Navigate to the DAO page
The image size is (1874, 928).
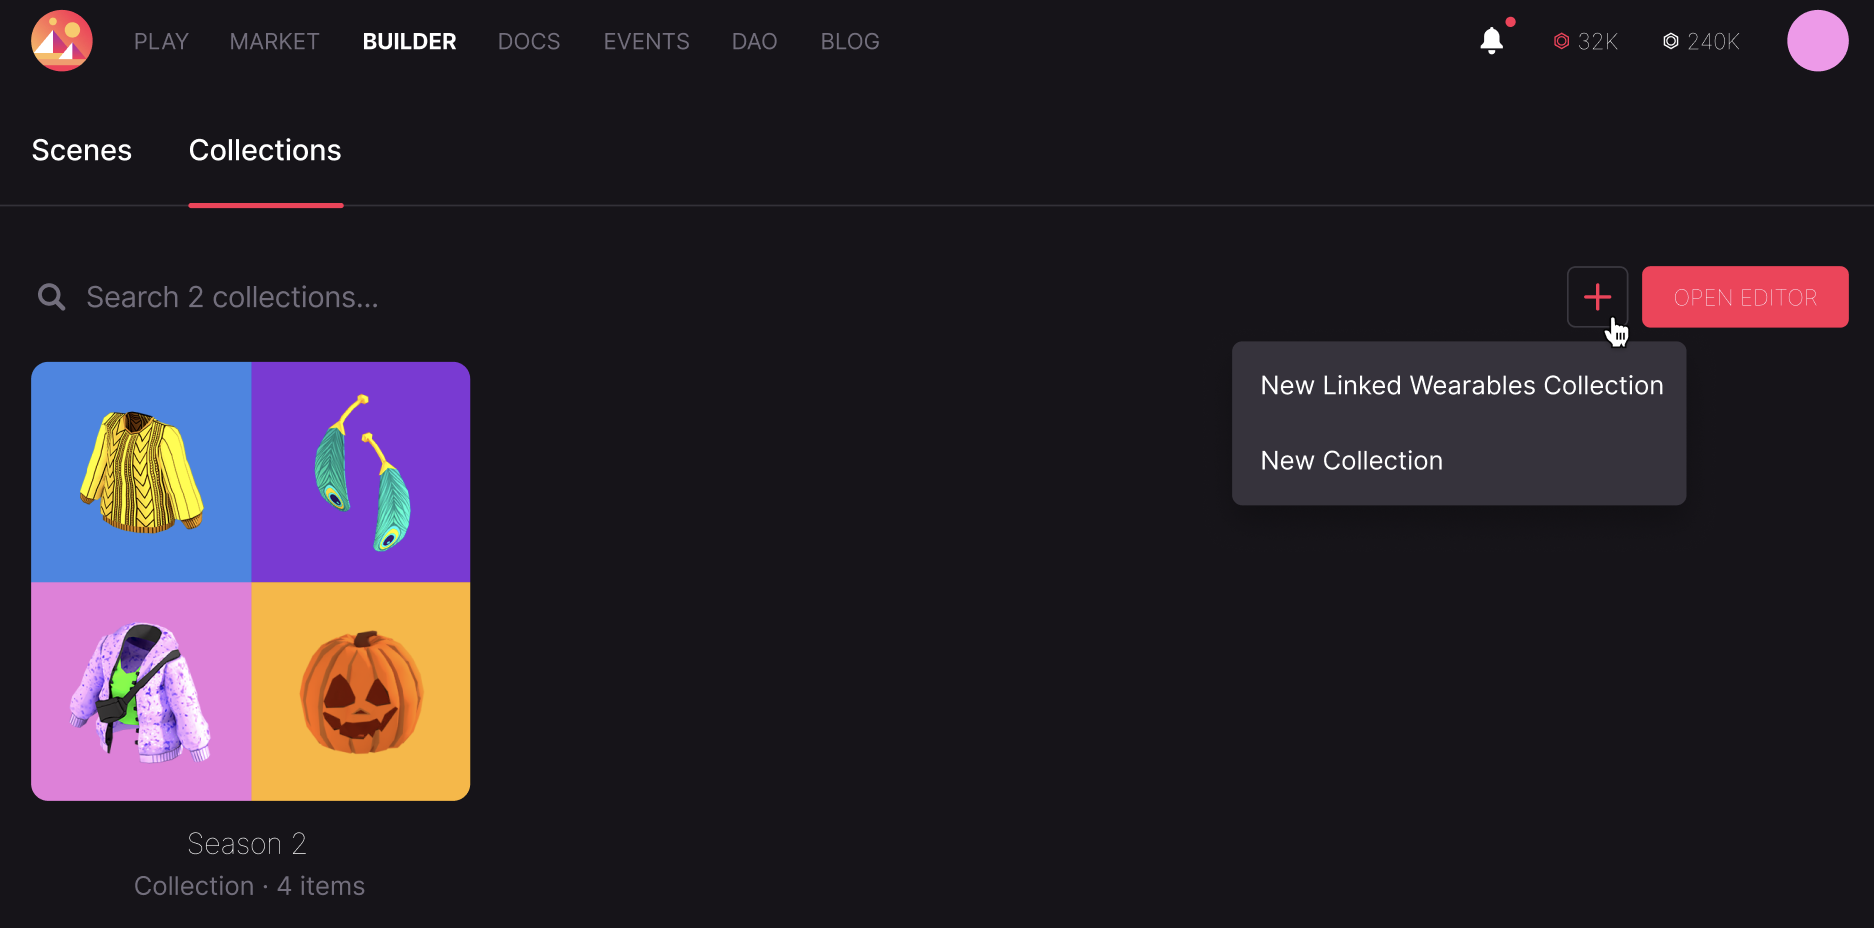(x=754, y=42)
